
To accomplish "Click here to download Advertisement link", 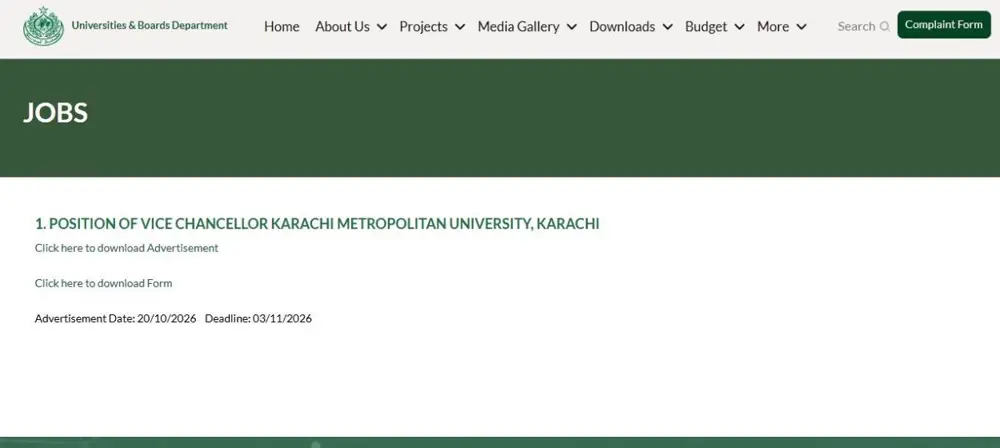I will click(x=126, y=248).
